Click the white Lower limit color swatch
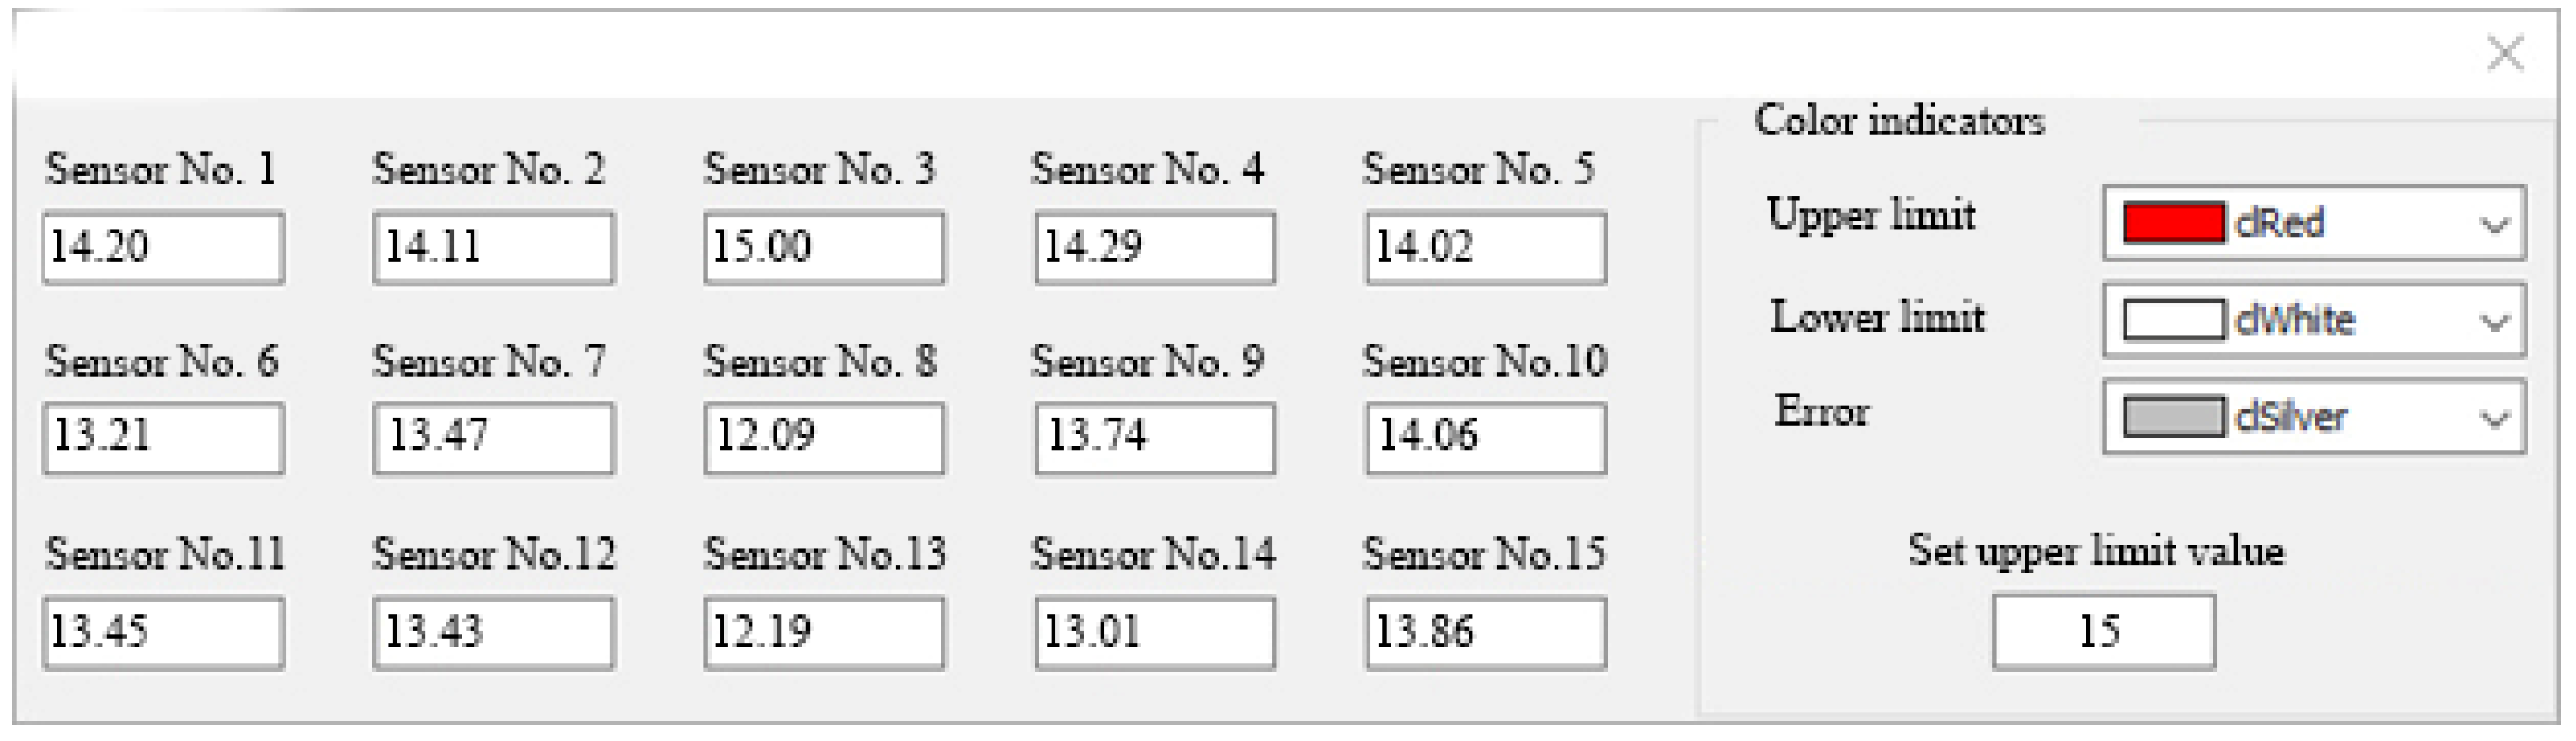This screenshot has width=2576, height=741. pos(2173,320)
